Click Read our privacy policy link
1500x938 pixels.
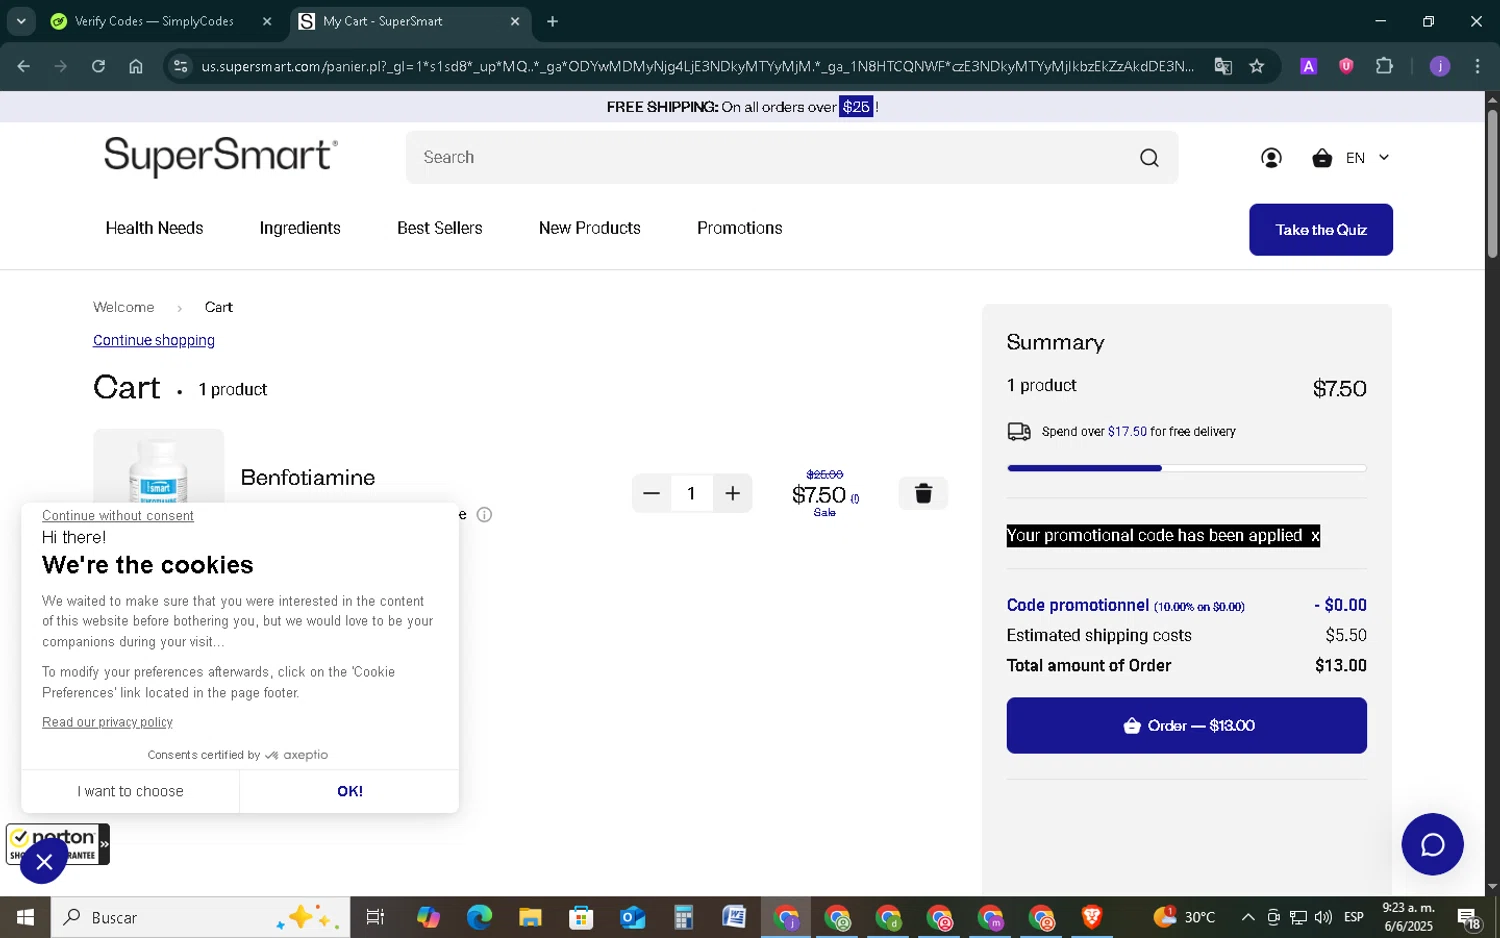pos(107,723)
